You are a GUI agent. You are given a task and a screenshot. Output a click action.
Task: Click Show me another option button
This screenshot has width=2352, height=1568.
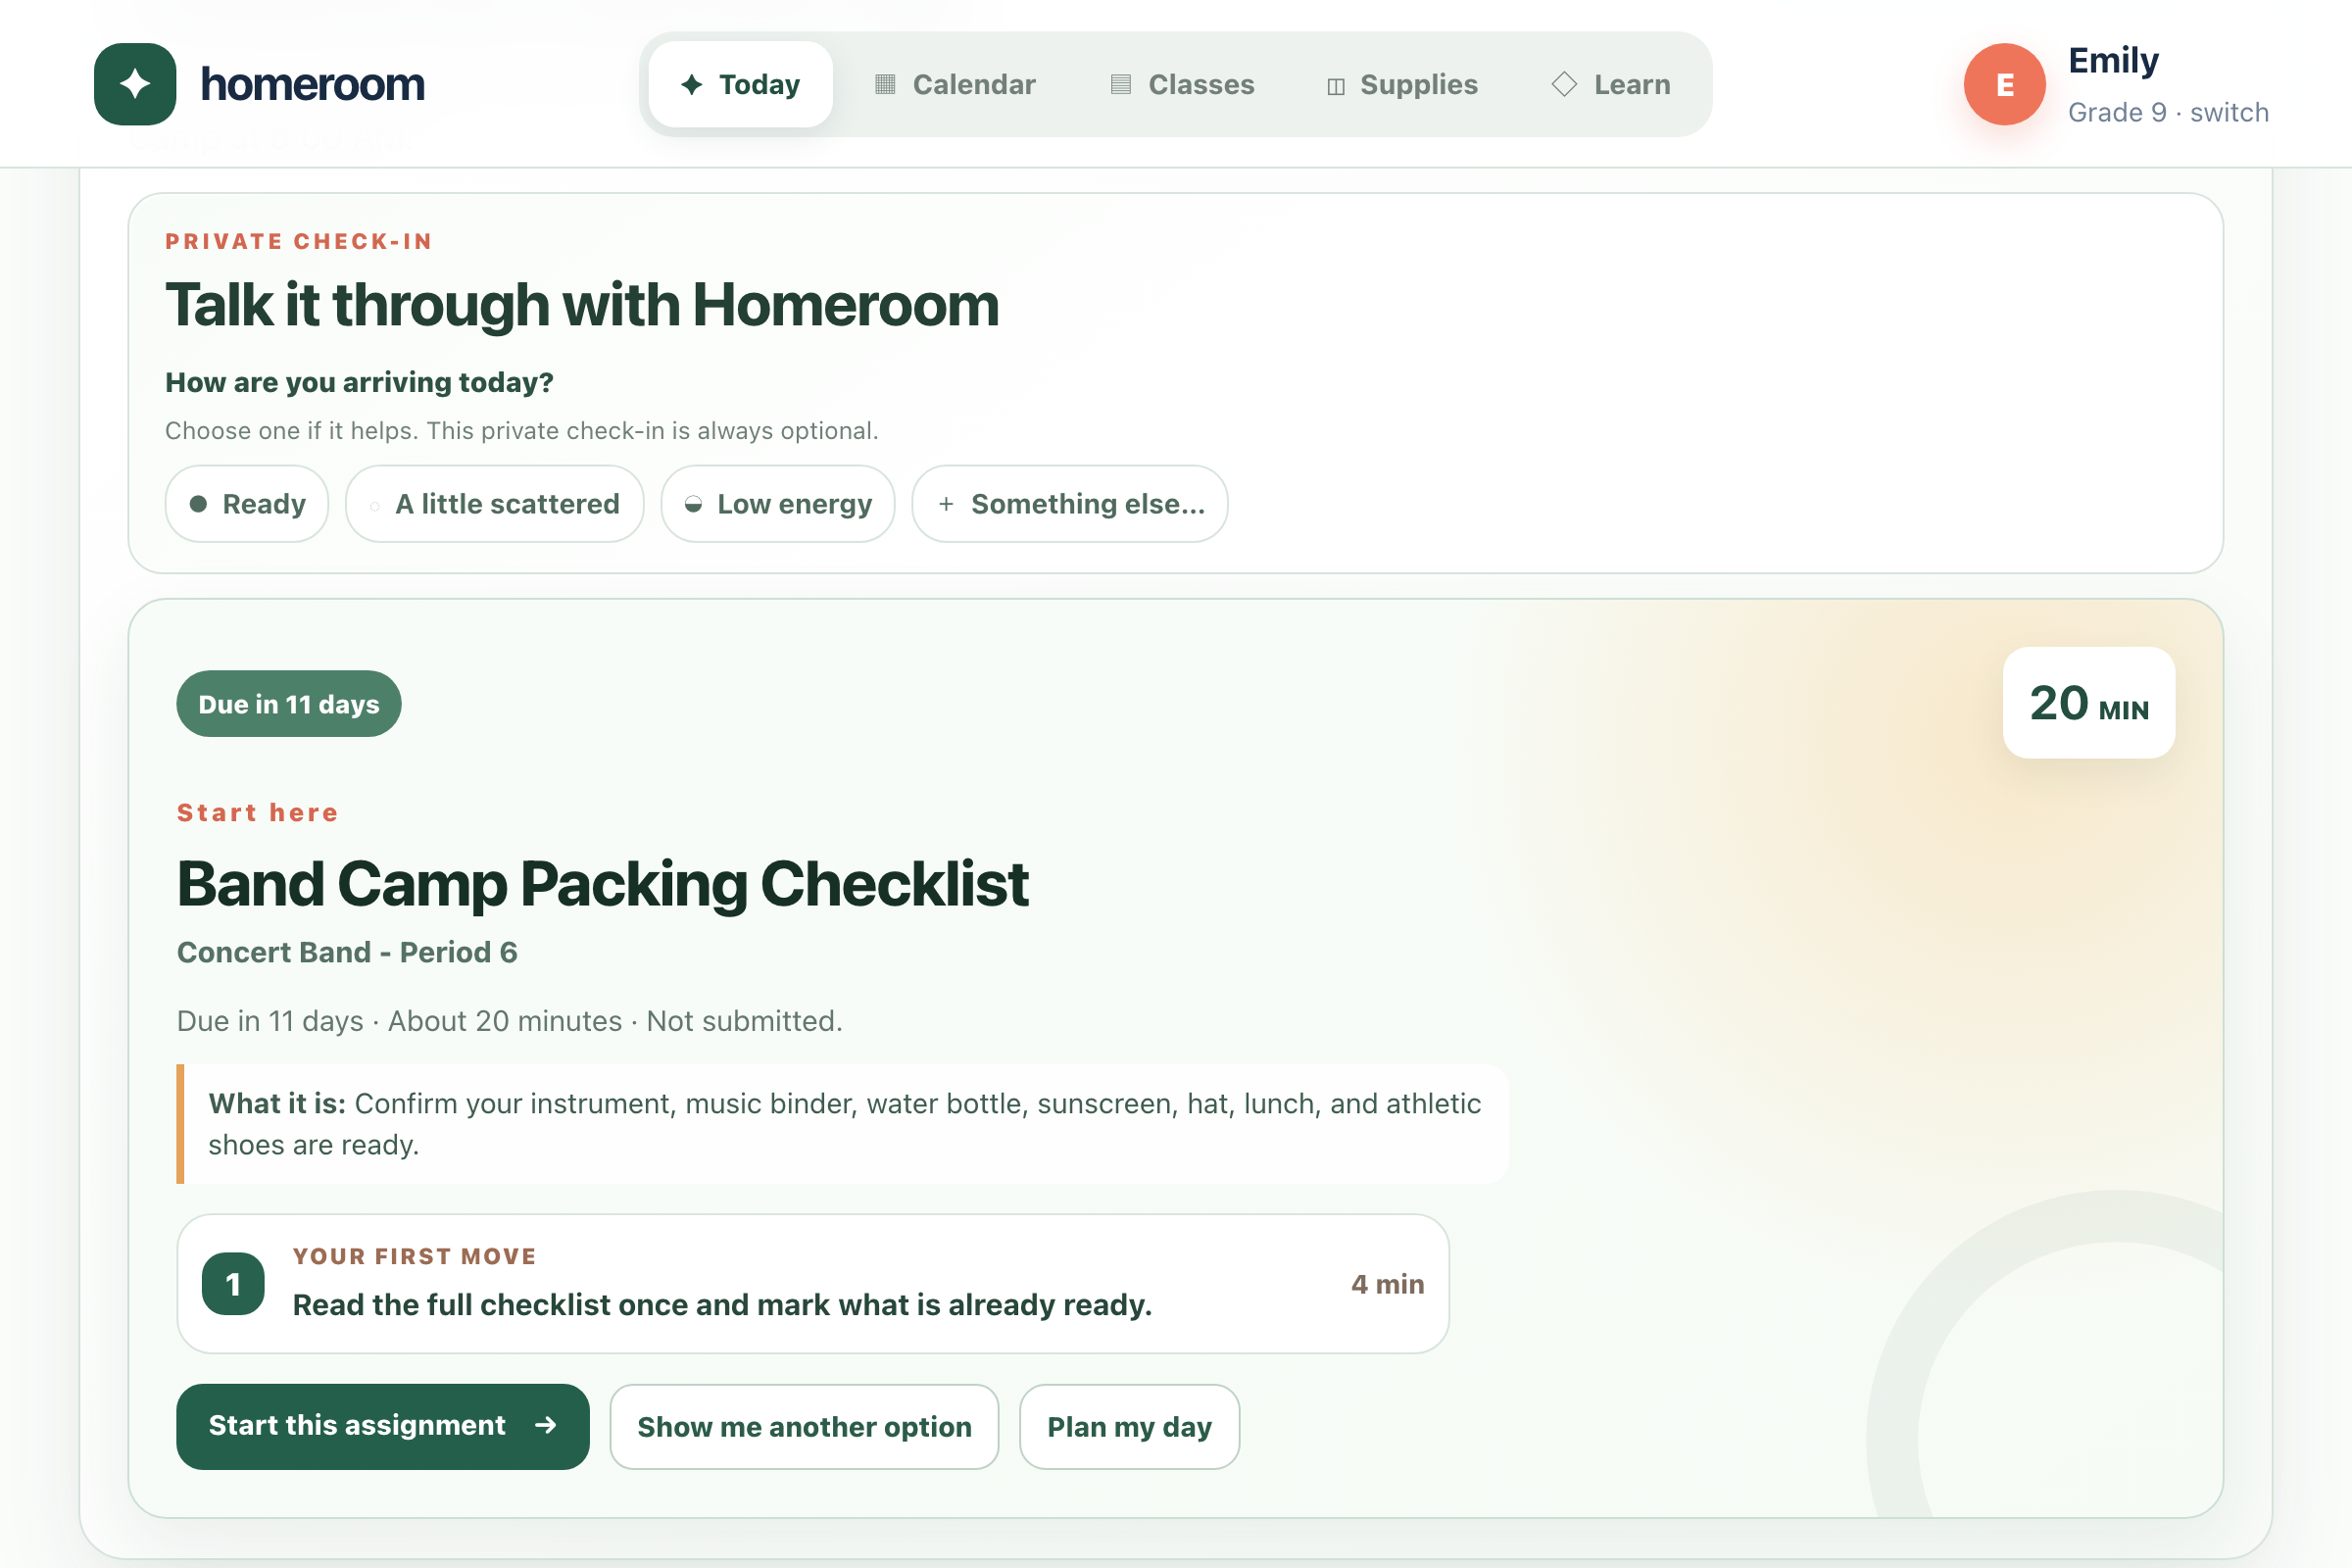point(805,1427)
